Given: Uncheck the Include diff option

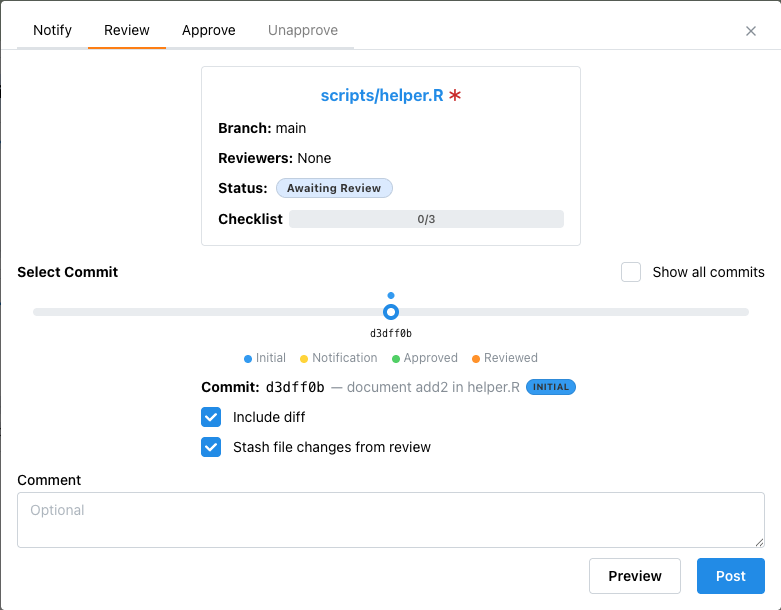Looking at the screenshot, I should pyautogui.click(x=211, y=417).
